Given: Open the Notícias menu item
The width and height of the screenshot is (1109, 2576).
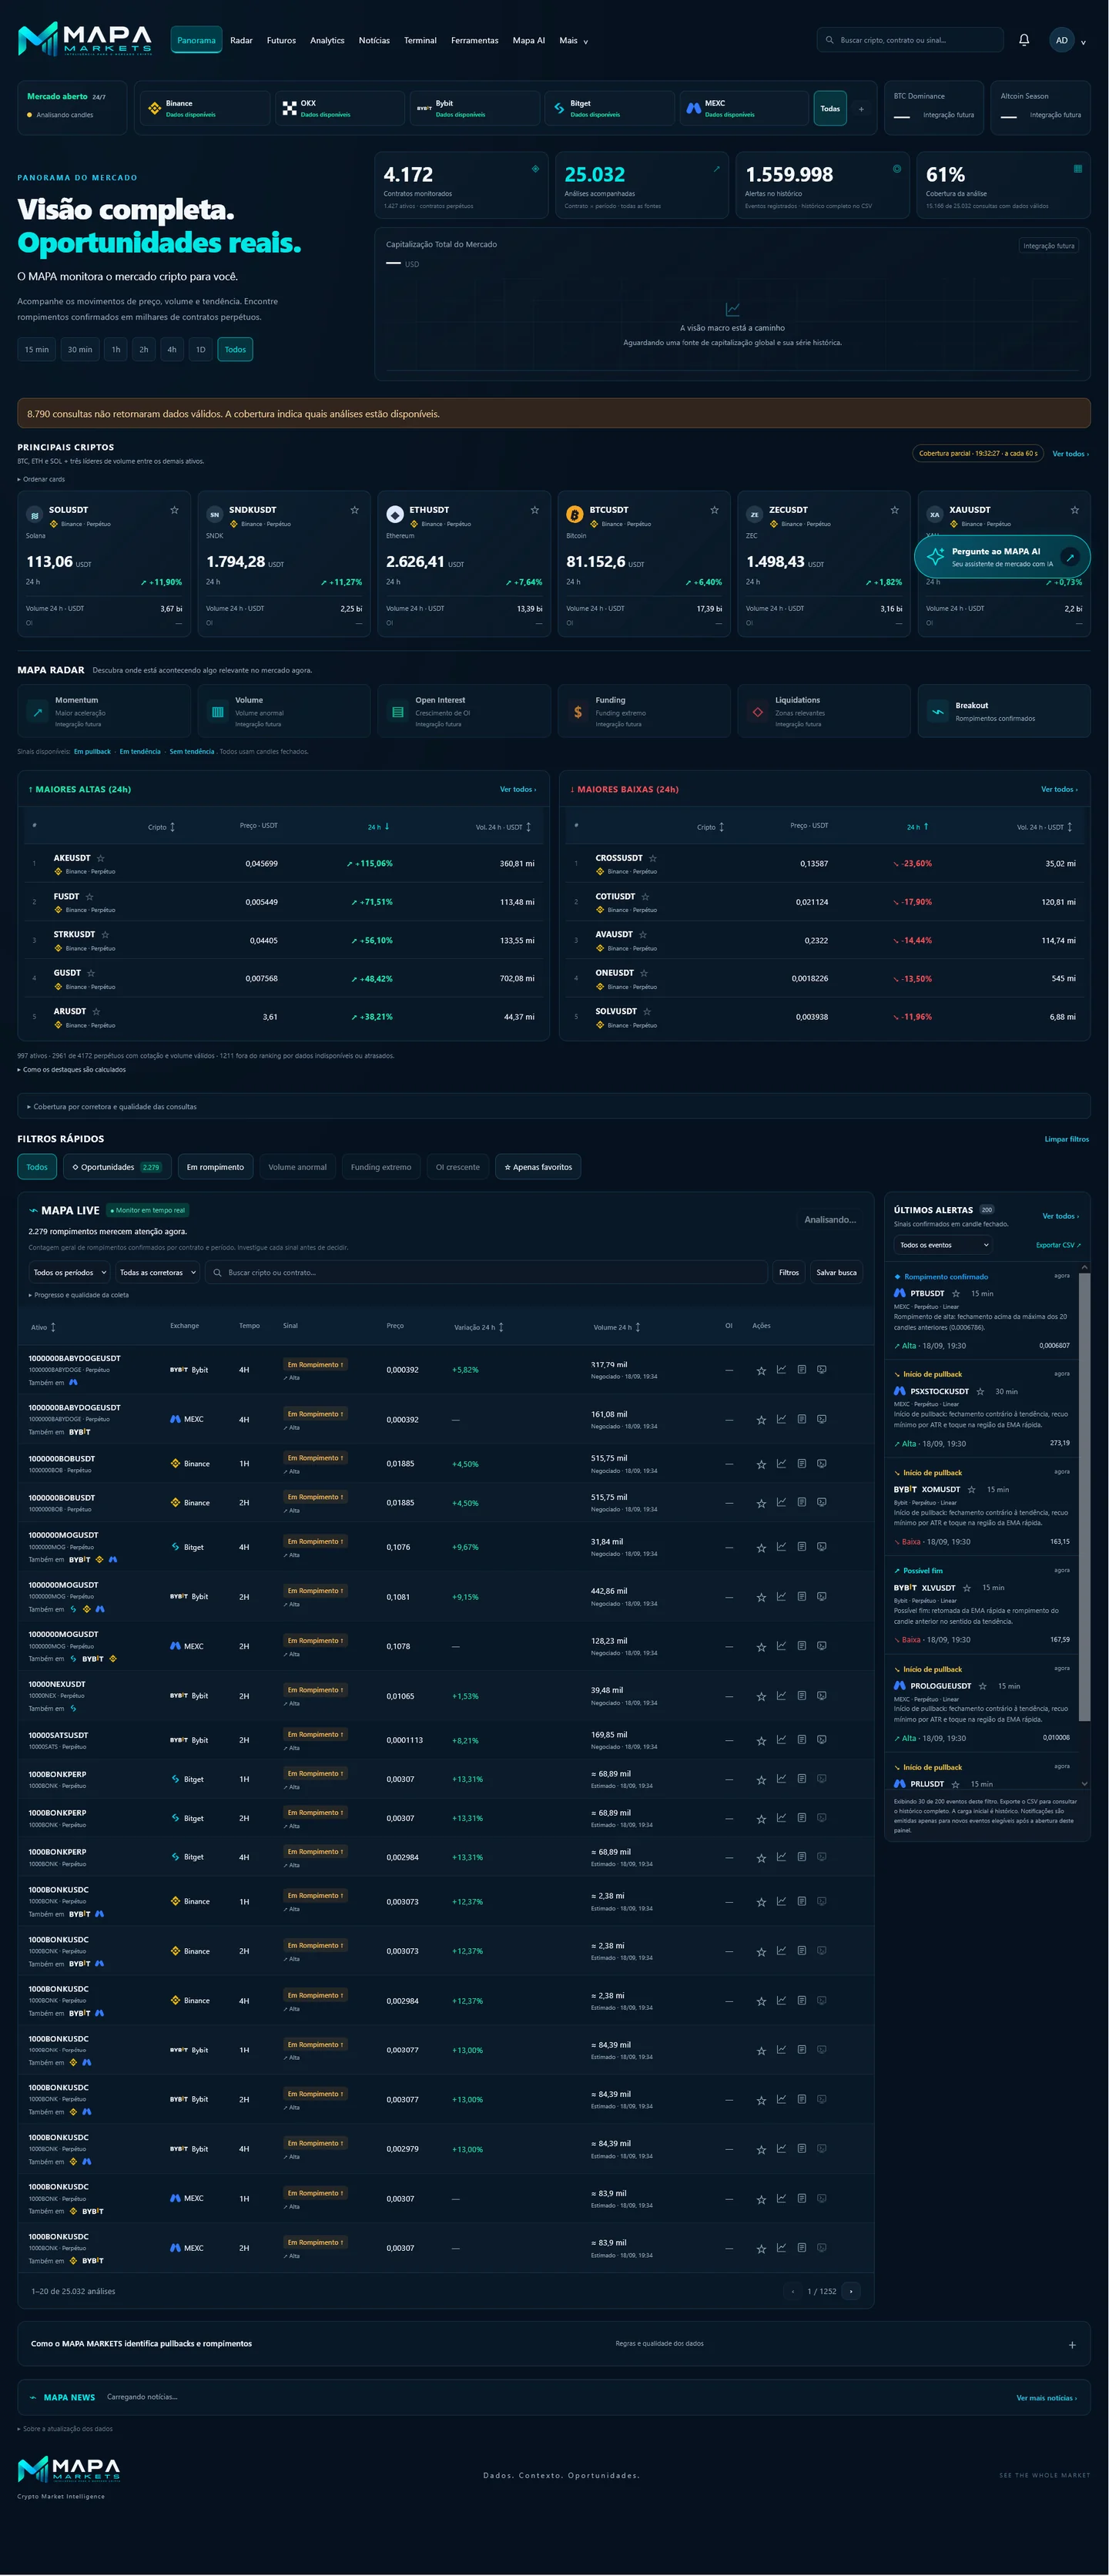Looking at the screenshot, I should coord(374,41).
